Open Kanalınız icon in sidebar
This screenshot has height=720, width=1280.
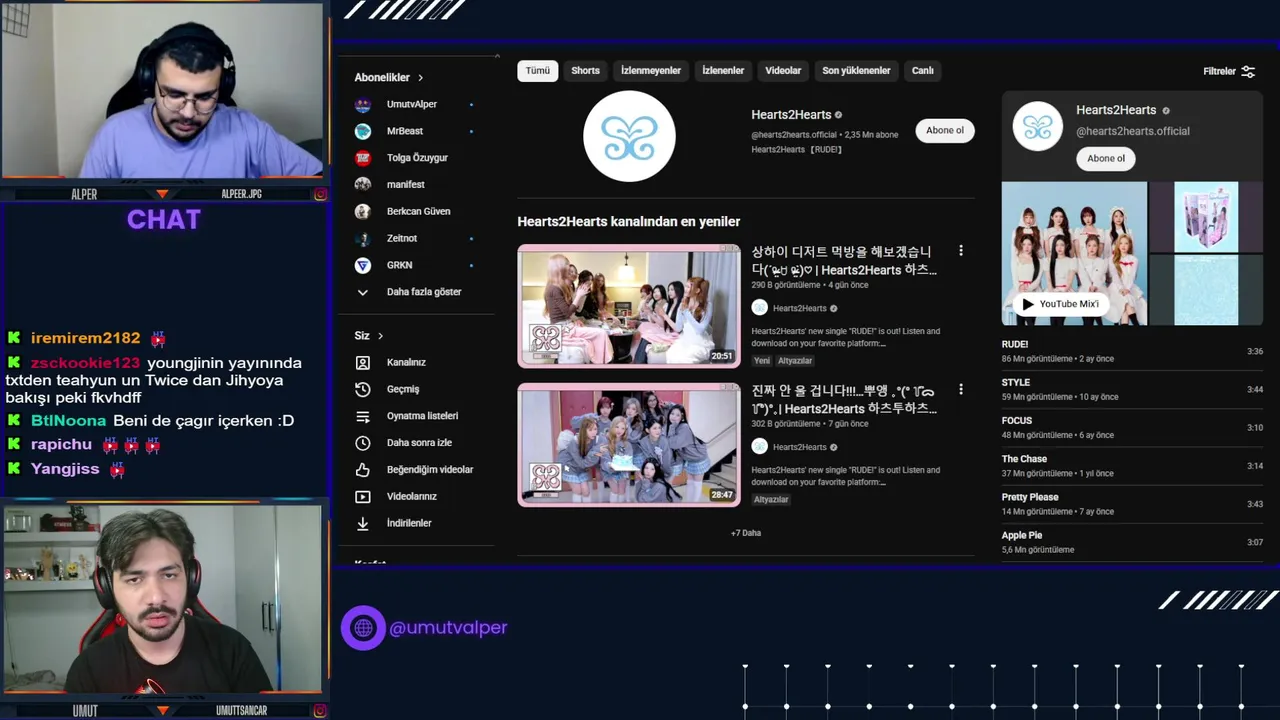[x=363, y=362]
